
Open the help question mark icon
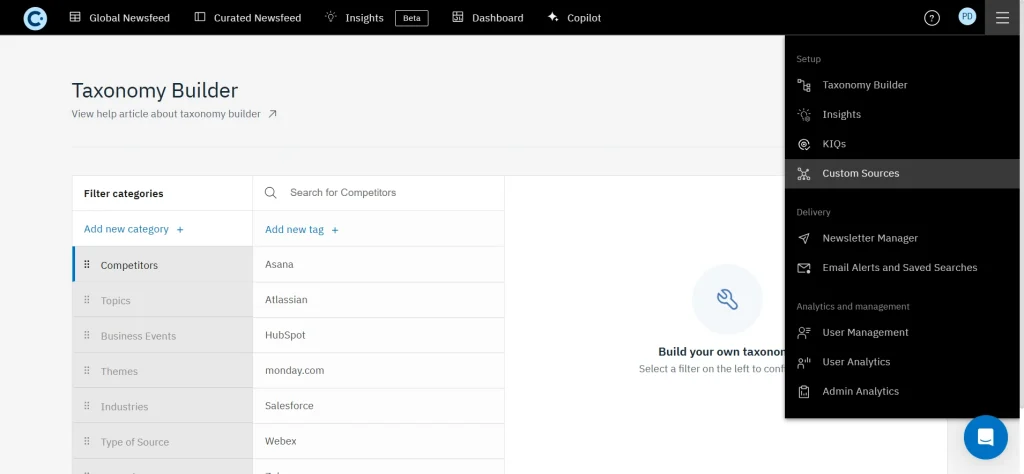931,18
